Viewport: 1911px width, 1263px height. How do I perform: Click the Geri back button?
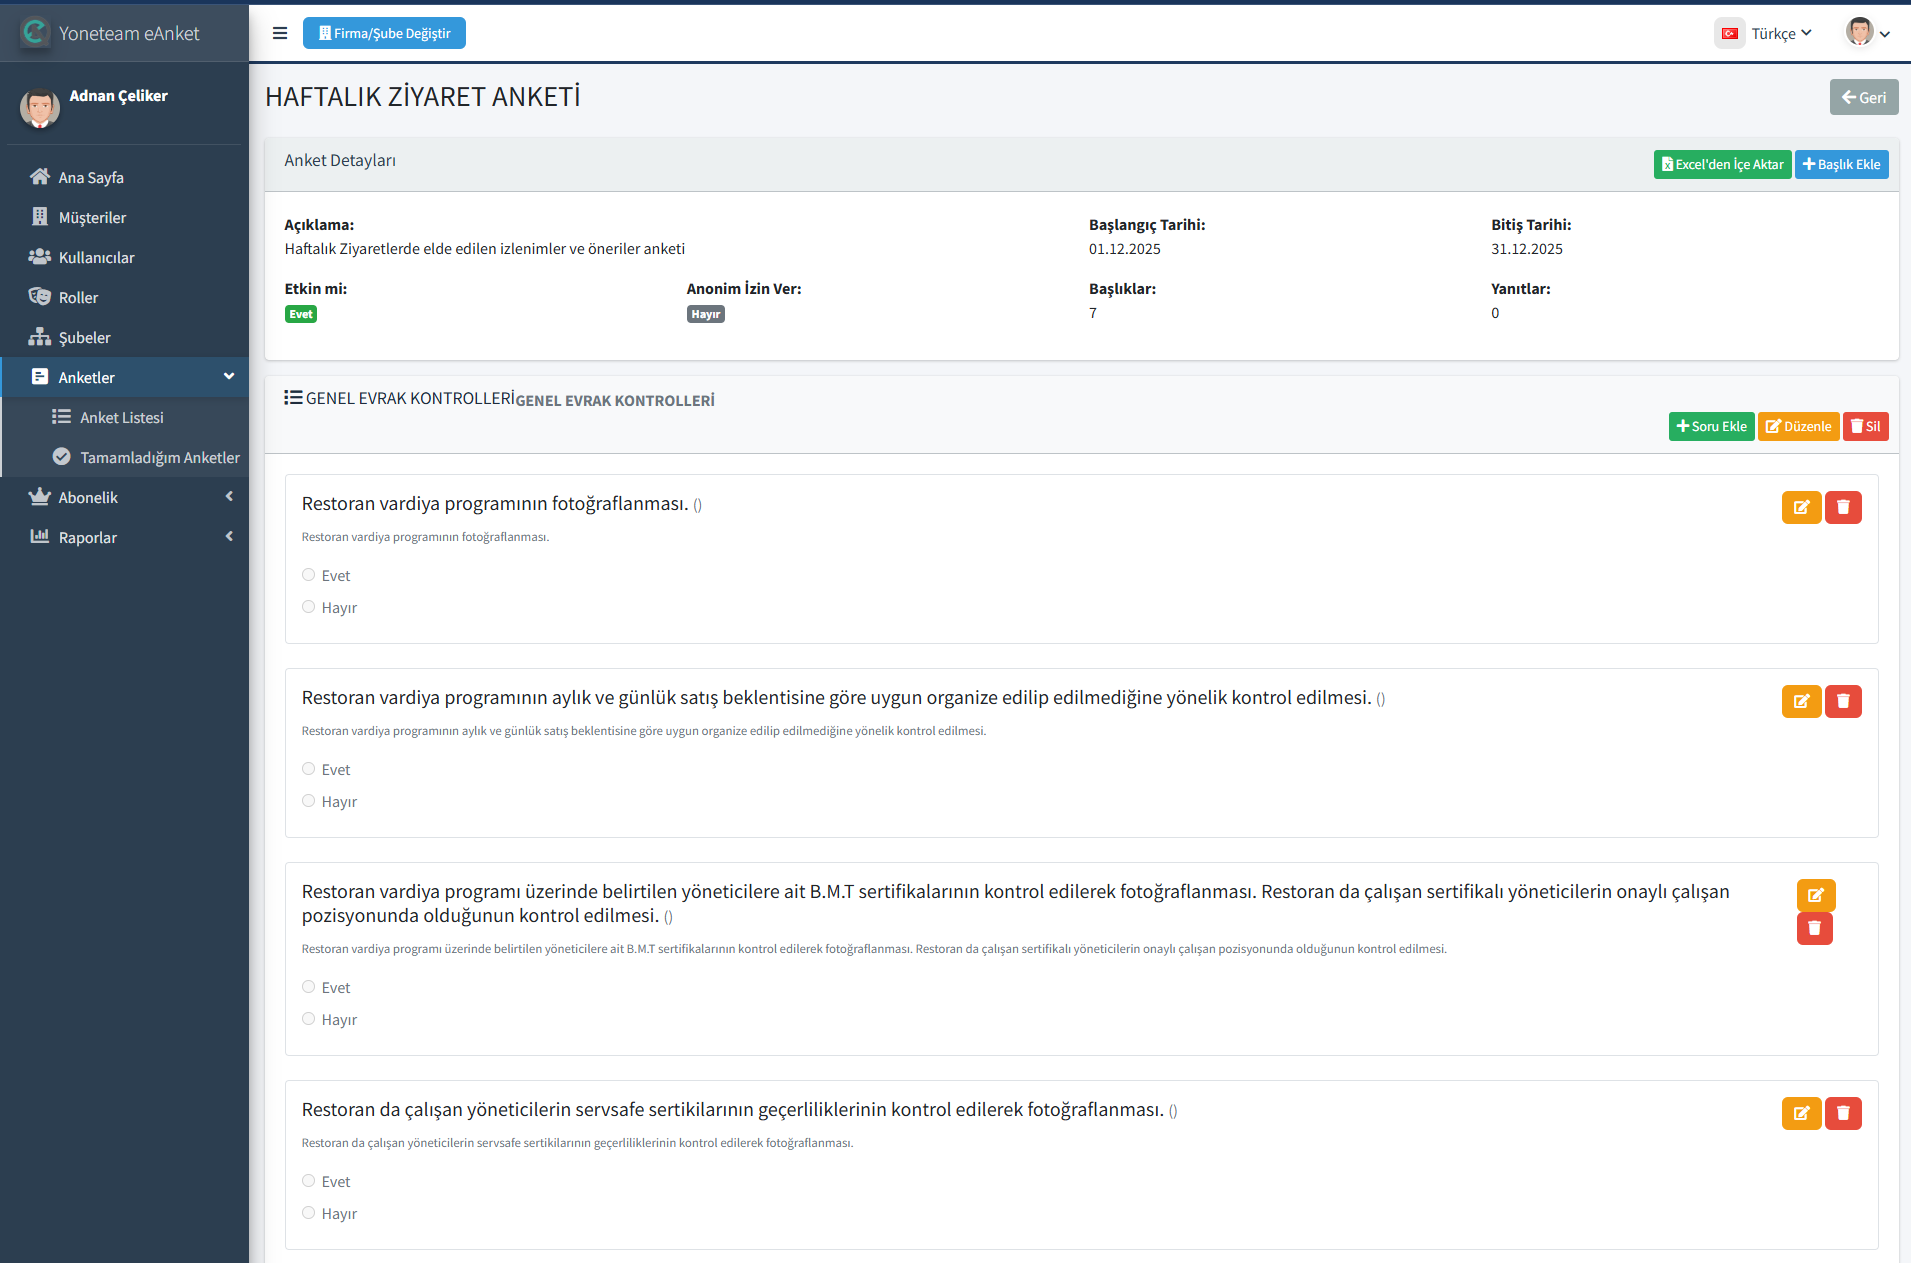[1863, 98]
